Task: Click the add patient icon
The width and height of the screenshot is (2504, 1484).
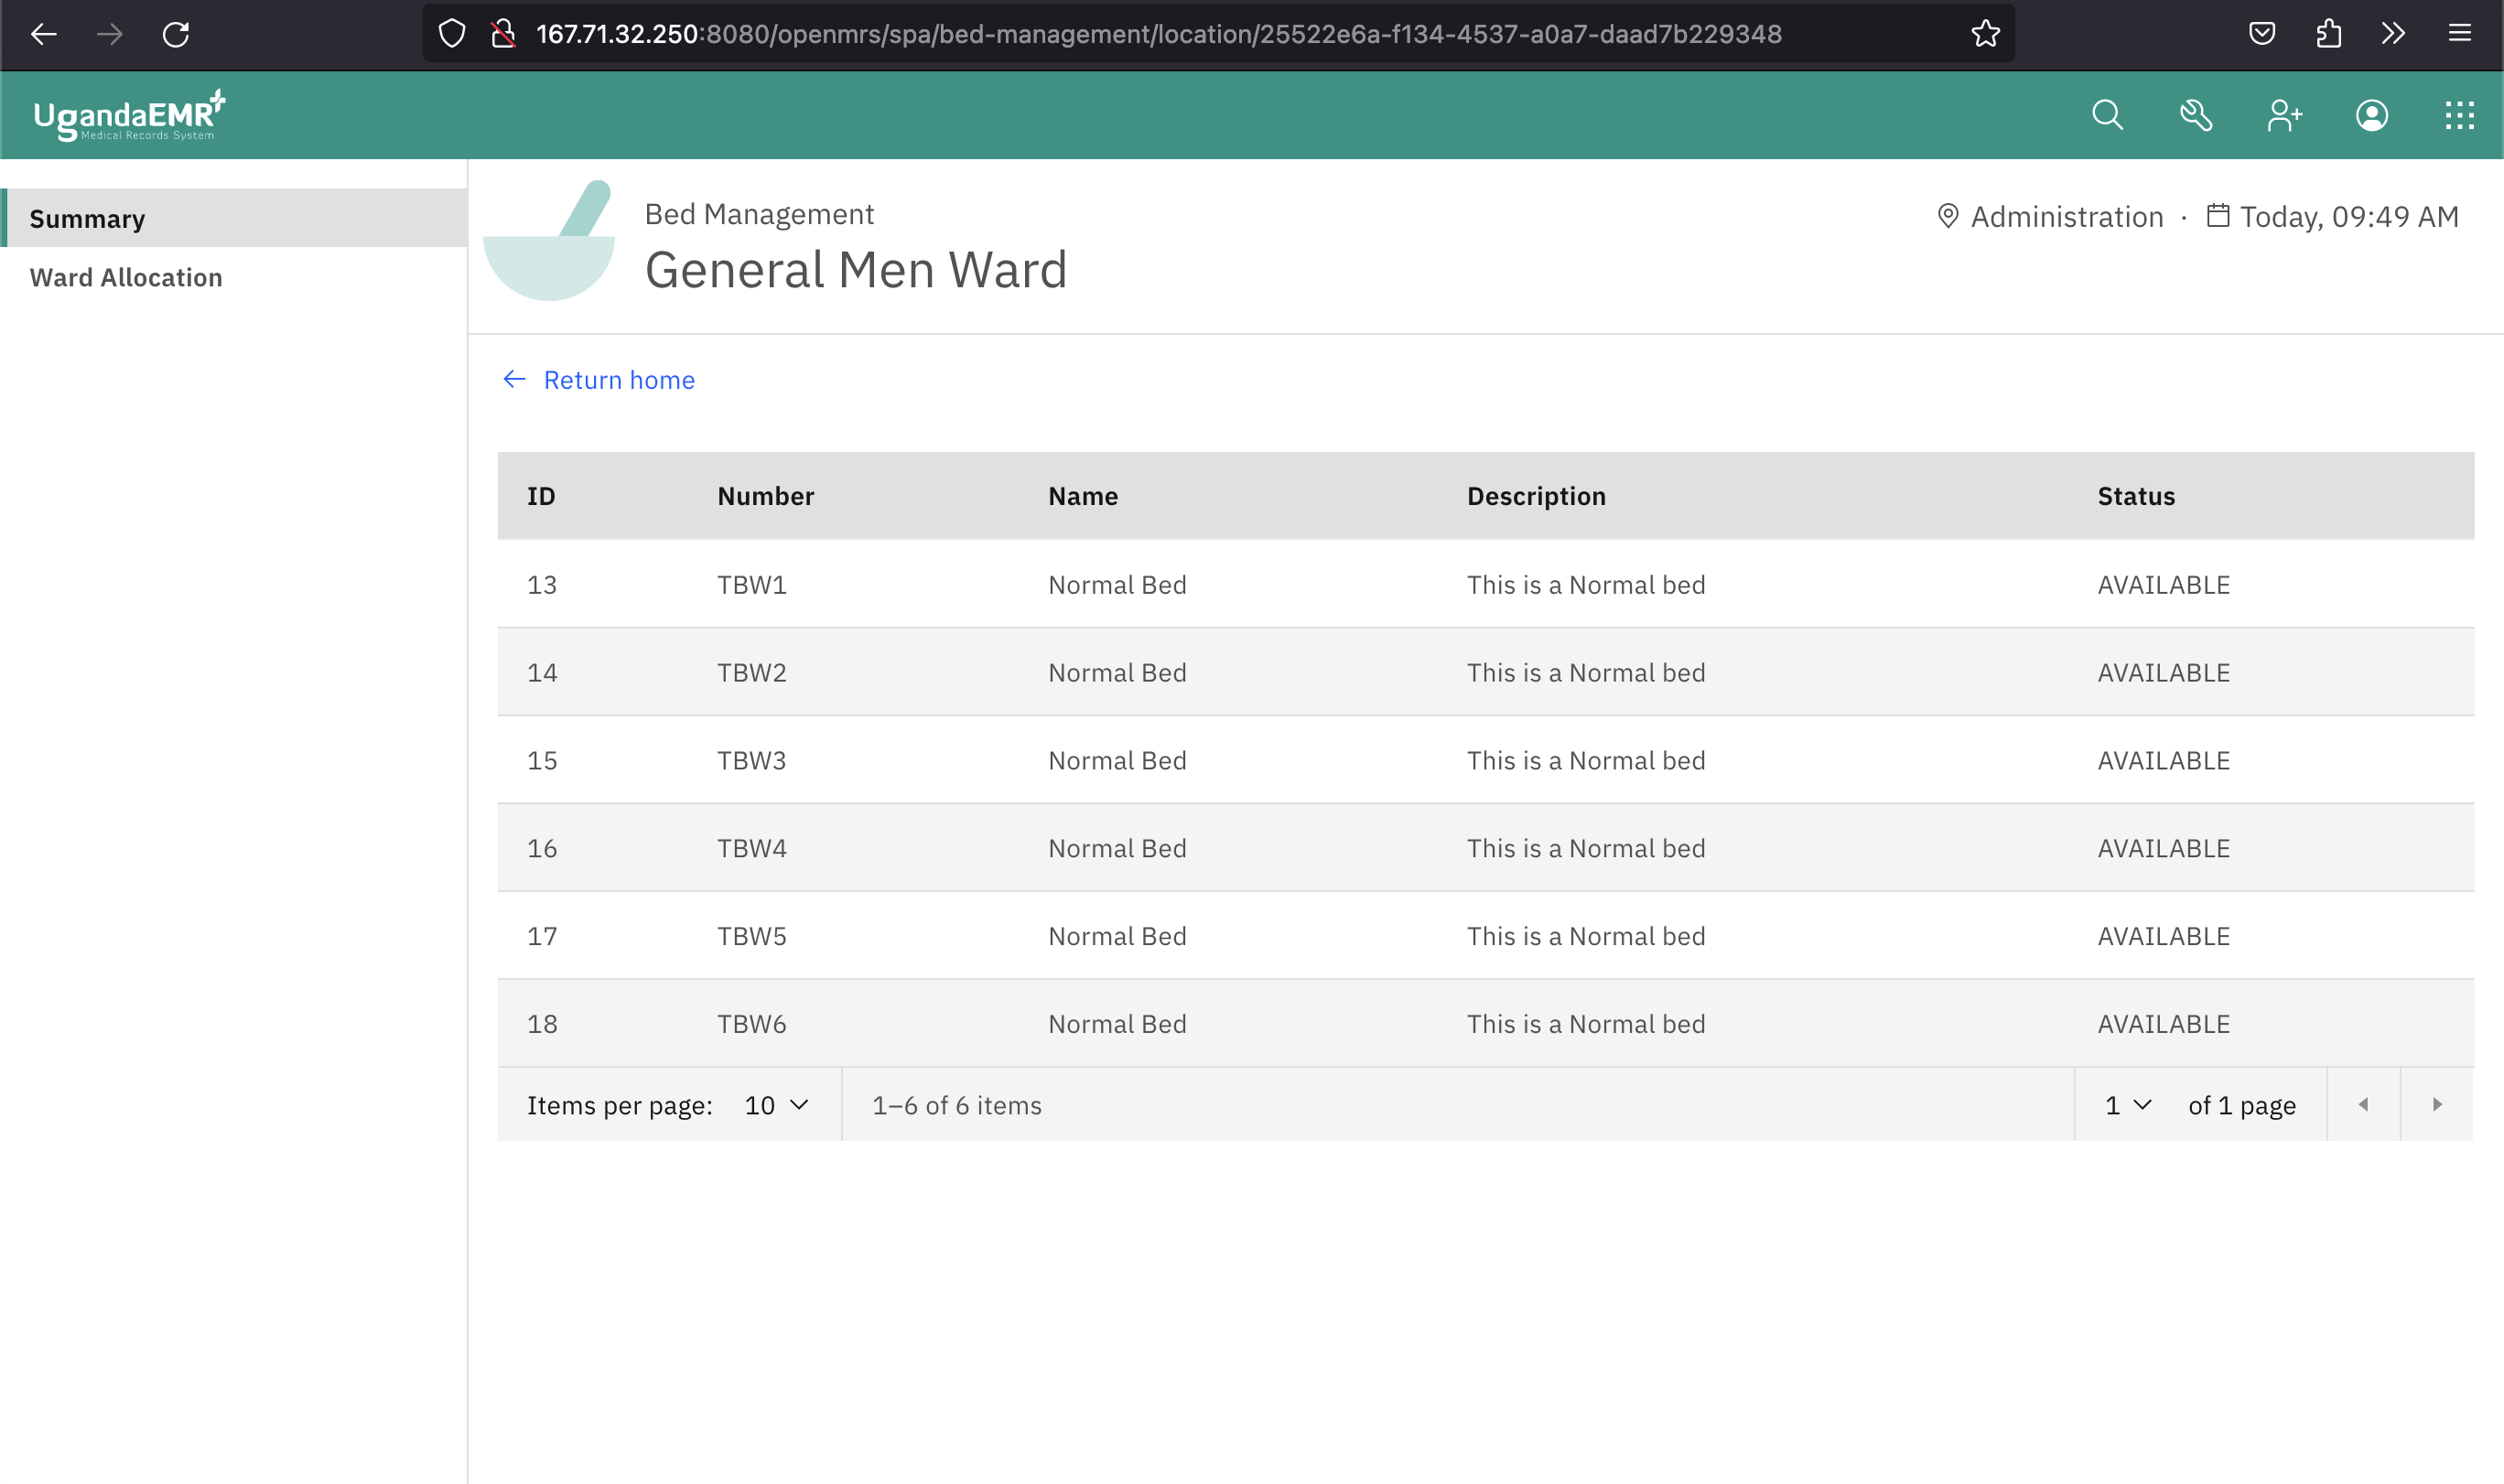Action: (x=2284, y=115)
